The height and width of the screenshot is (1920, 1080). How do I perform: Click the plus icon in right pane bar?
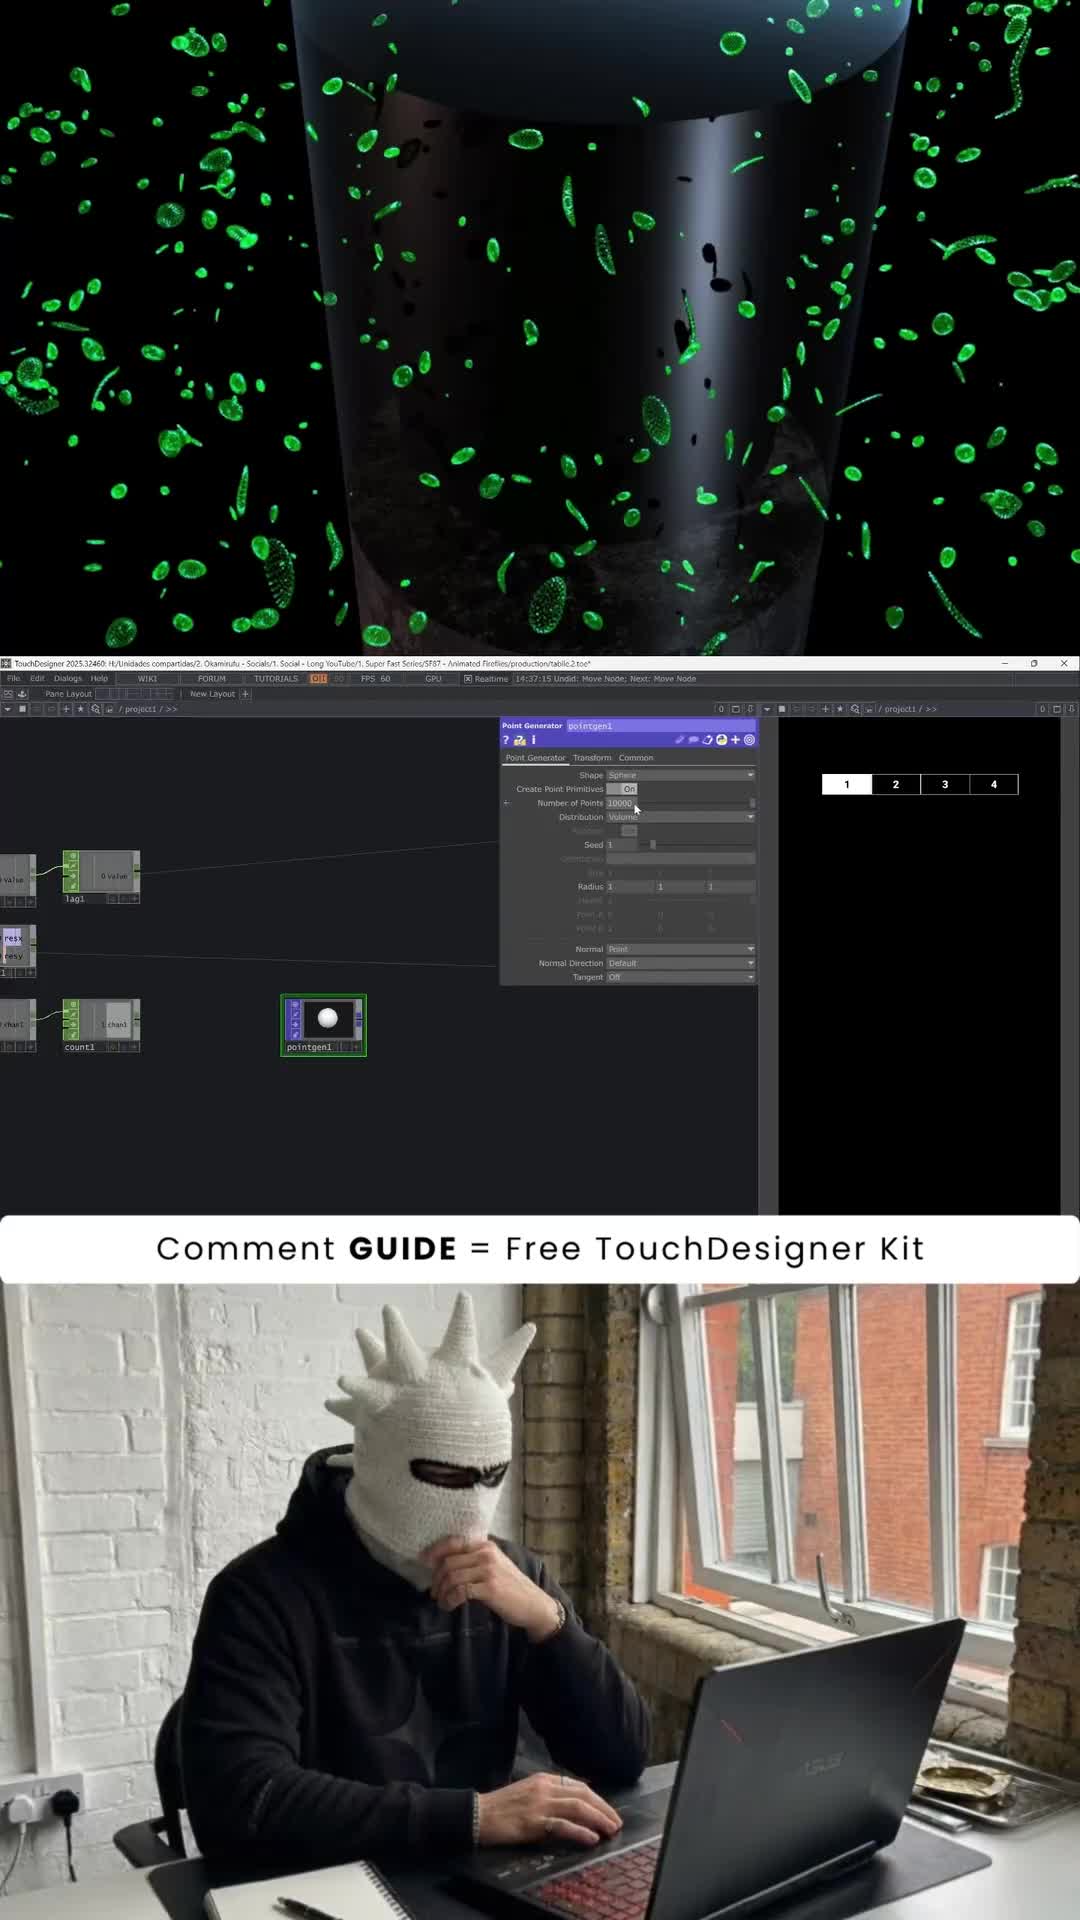825,709
